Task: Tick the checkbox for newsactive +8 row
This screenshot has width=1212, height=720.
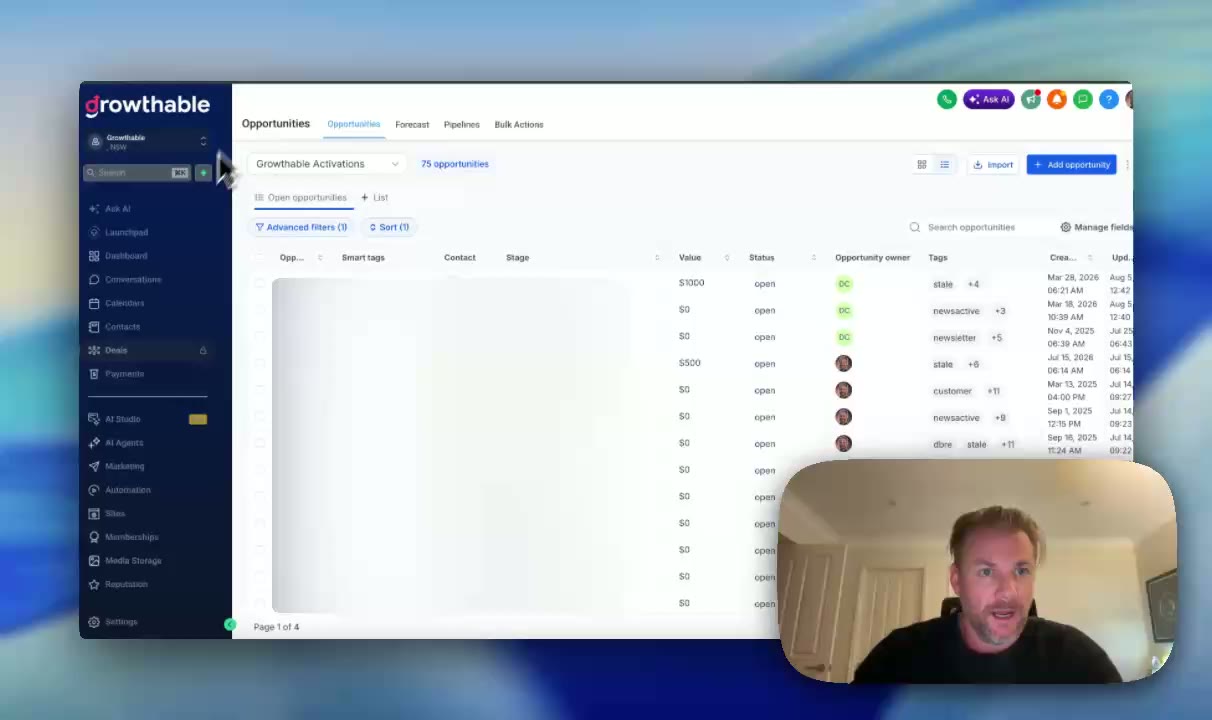Action: point(260,416)
